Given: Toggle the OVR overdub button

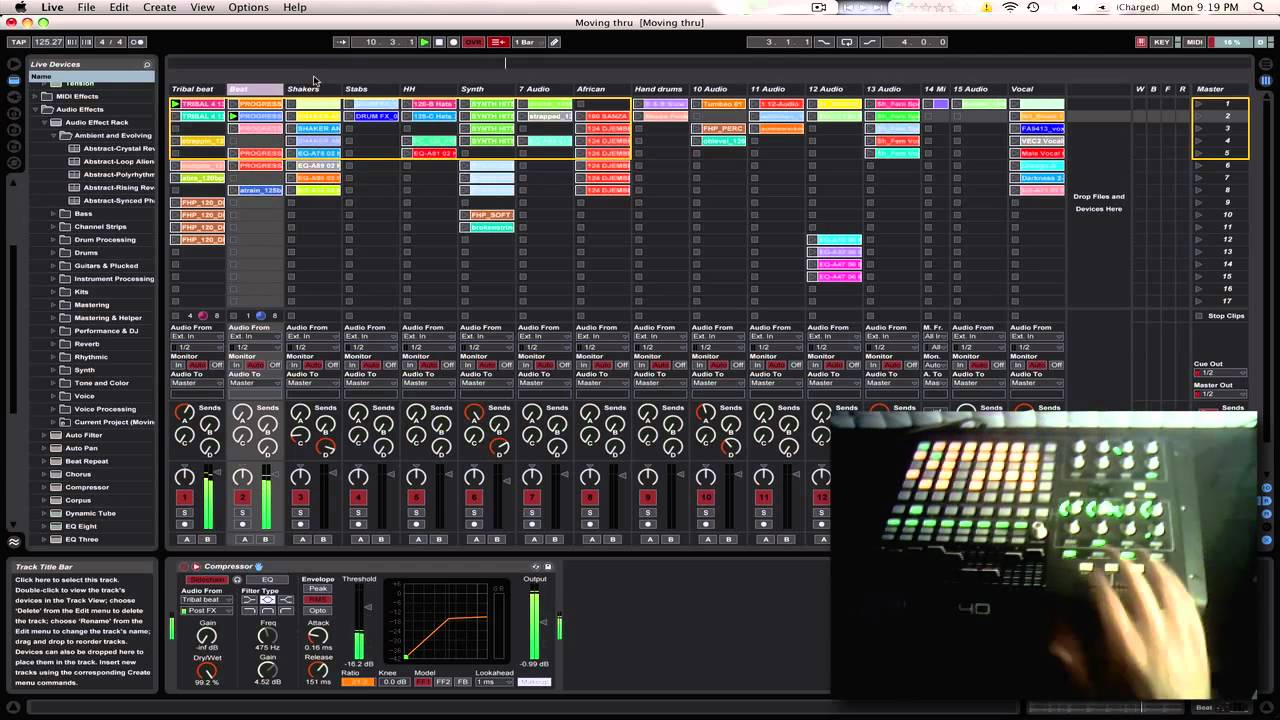Looking at the screenshot, I should tap(473, 42).
